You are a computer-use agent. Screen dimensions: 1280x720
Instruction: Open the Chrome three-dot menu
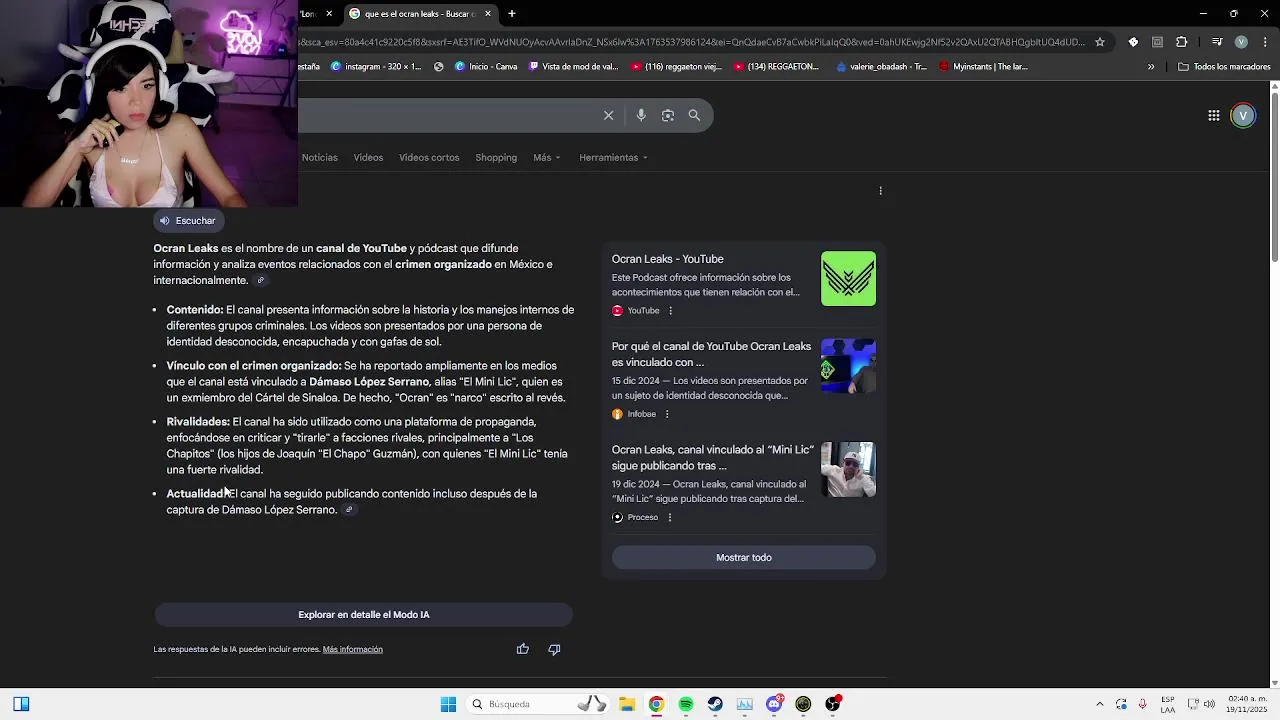click(x=1263, y=42)
